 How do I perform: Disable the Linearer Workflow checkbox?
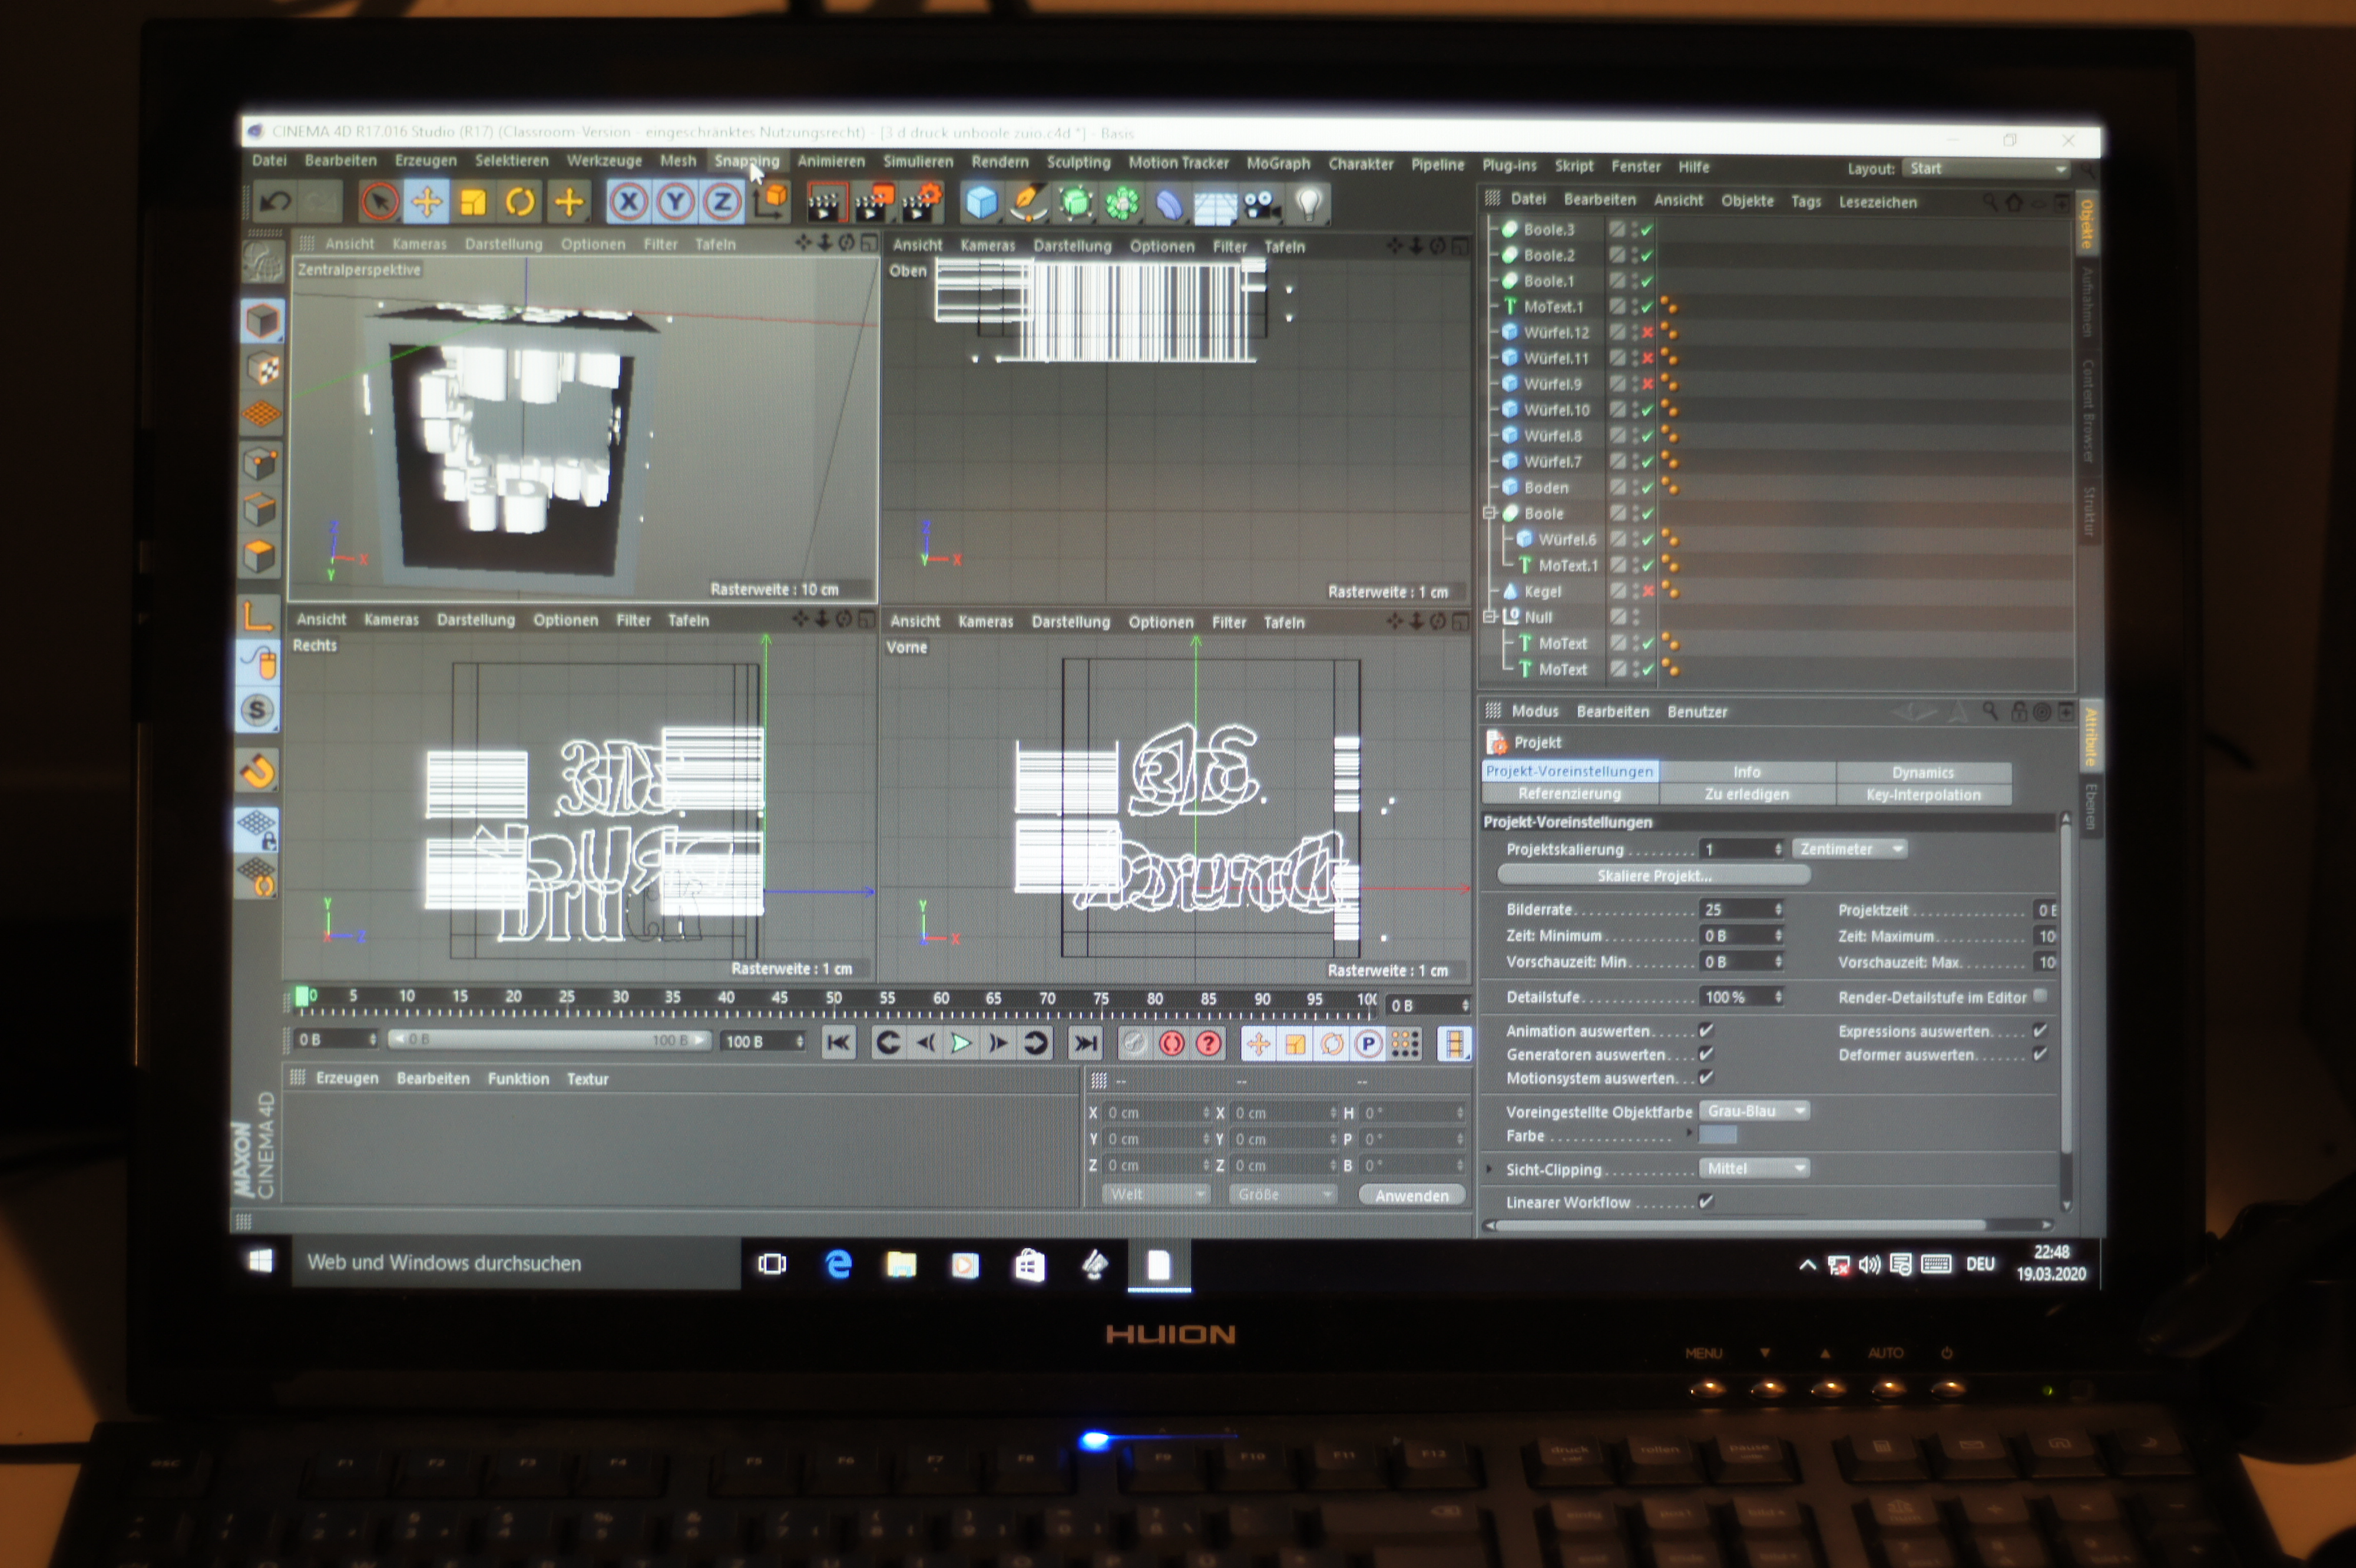[x=1706, y=1201]
